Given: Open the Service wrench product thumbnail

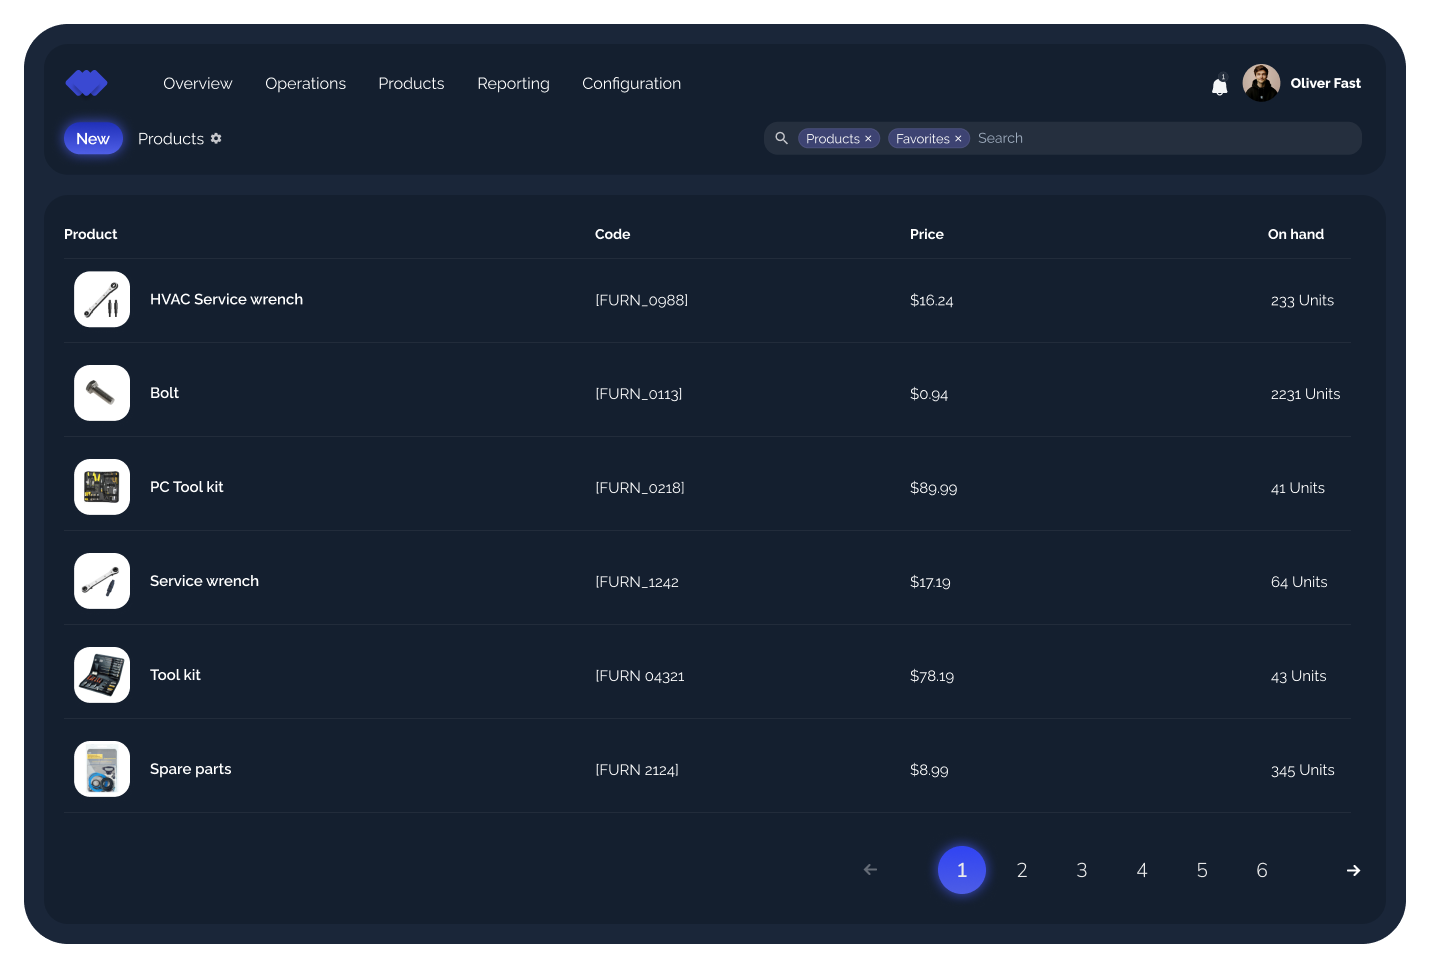Looking at the screenshot, I should click(x=102, y=581).
